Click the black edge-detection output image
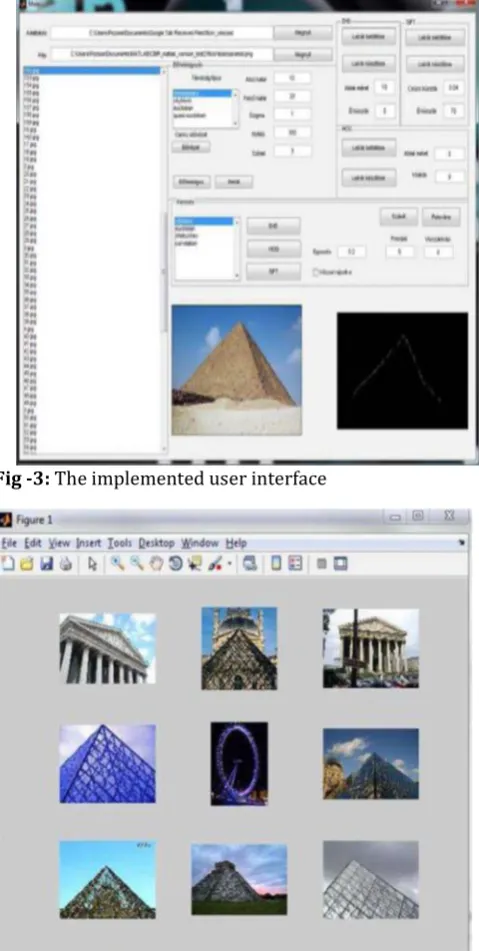Viewport: 479px width, 951px height. 403,370
